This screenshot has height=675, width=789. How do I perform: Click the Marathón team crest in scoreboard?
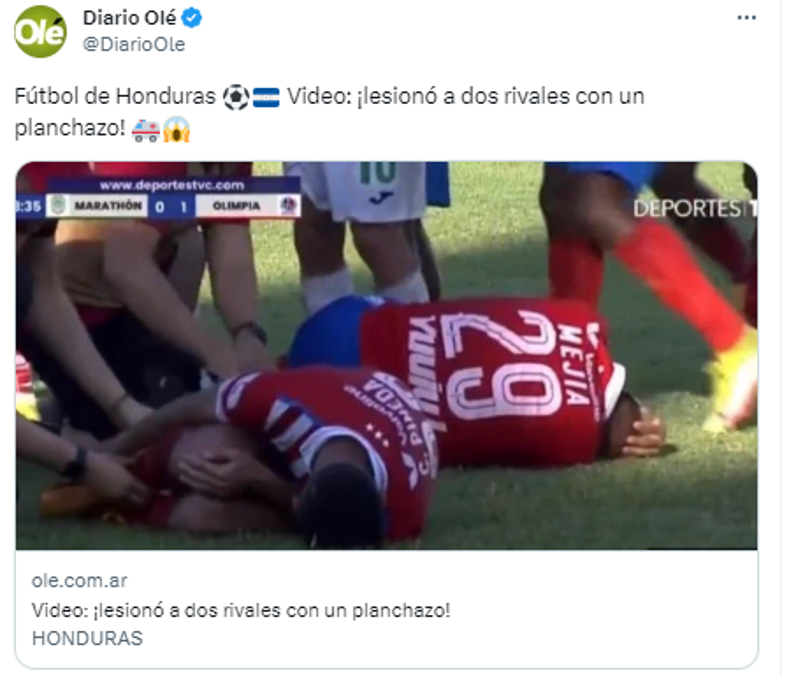click(58, 206)
